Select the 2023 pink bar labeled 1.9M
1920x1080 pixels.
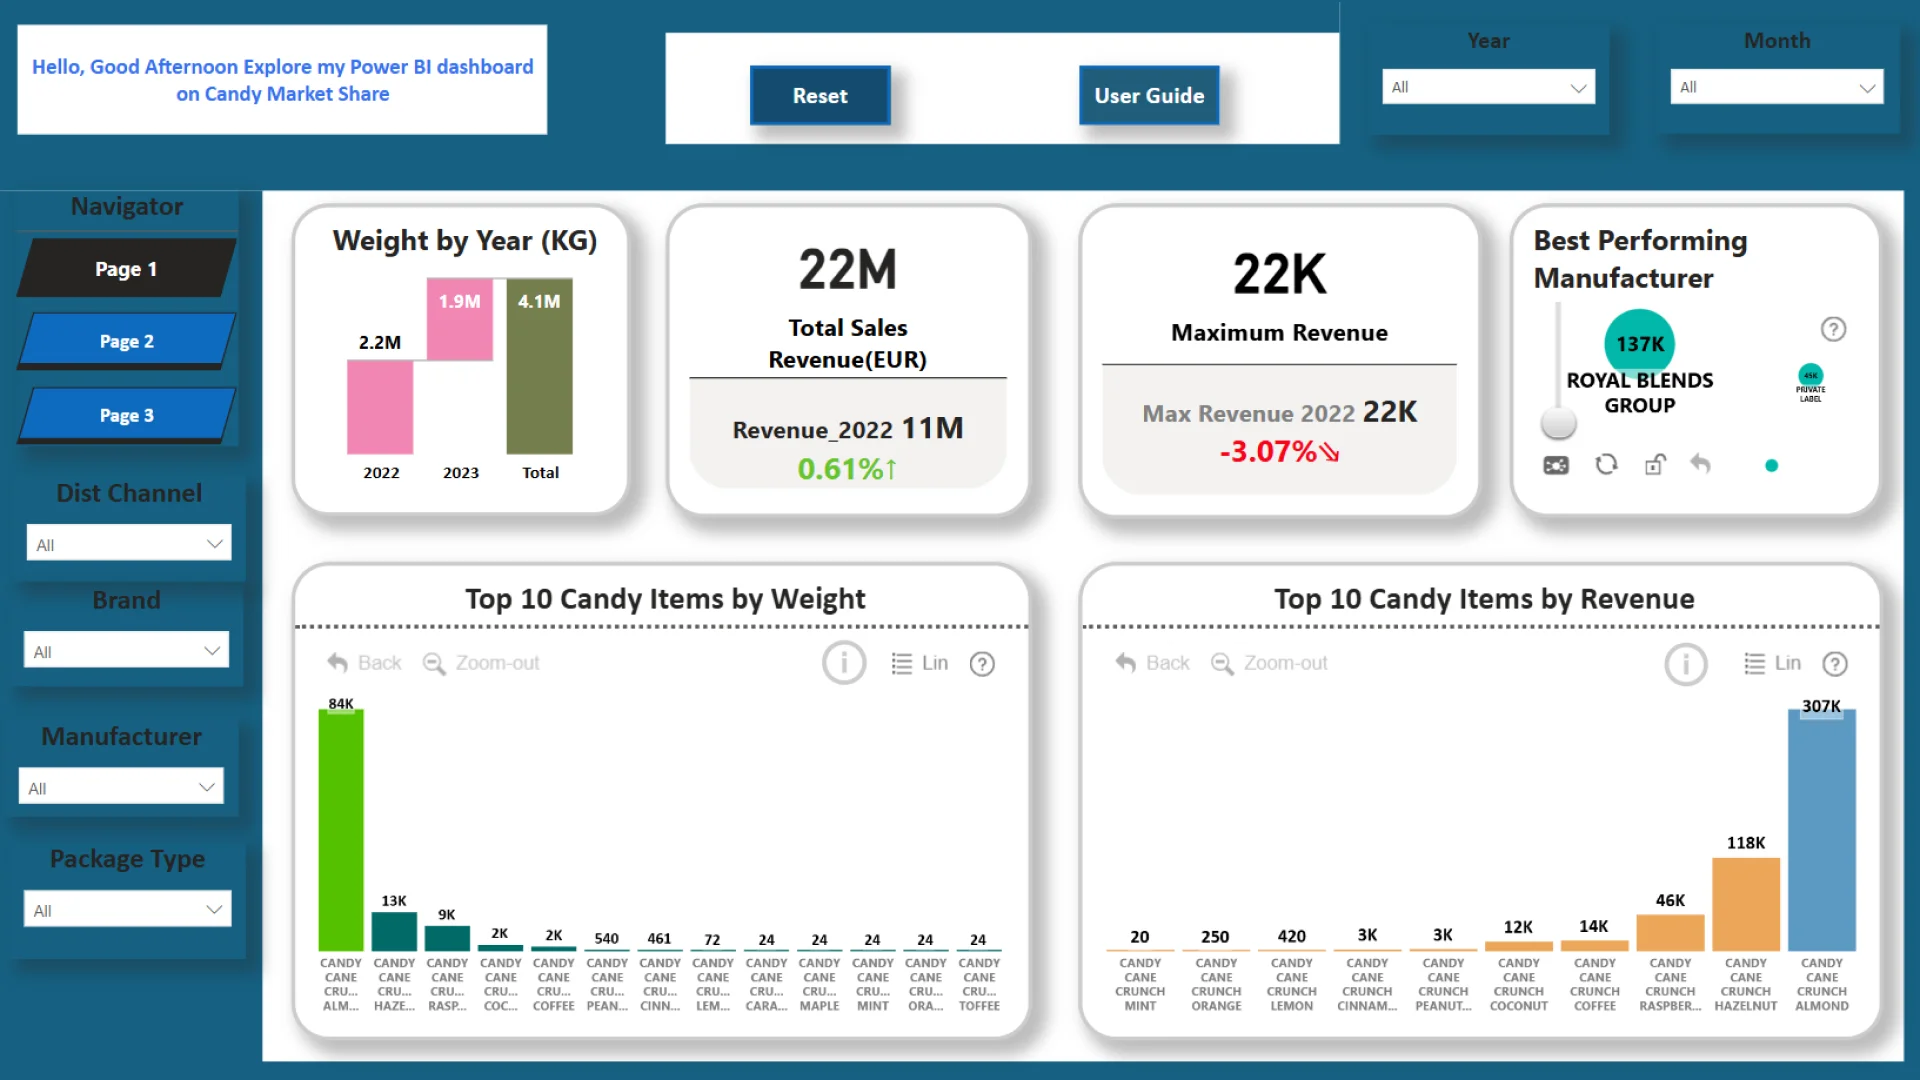(x=460, y=320)
